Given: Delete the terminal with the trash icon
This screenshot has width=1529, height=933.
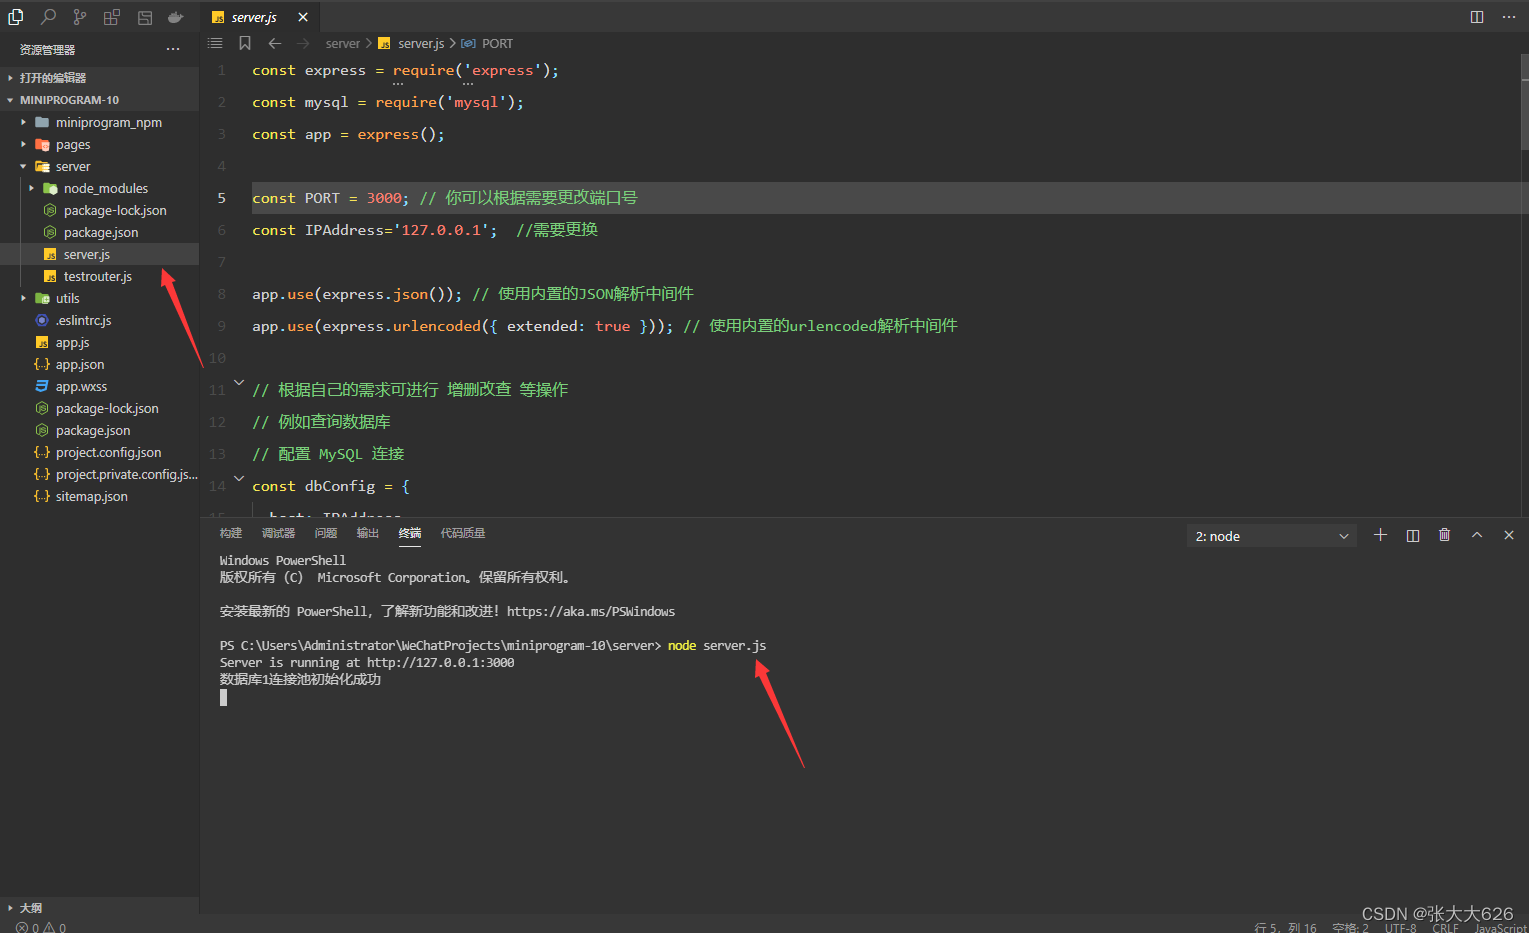Looking at the screenshot, I should (x=1444, y=535).
